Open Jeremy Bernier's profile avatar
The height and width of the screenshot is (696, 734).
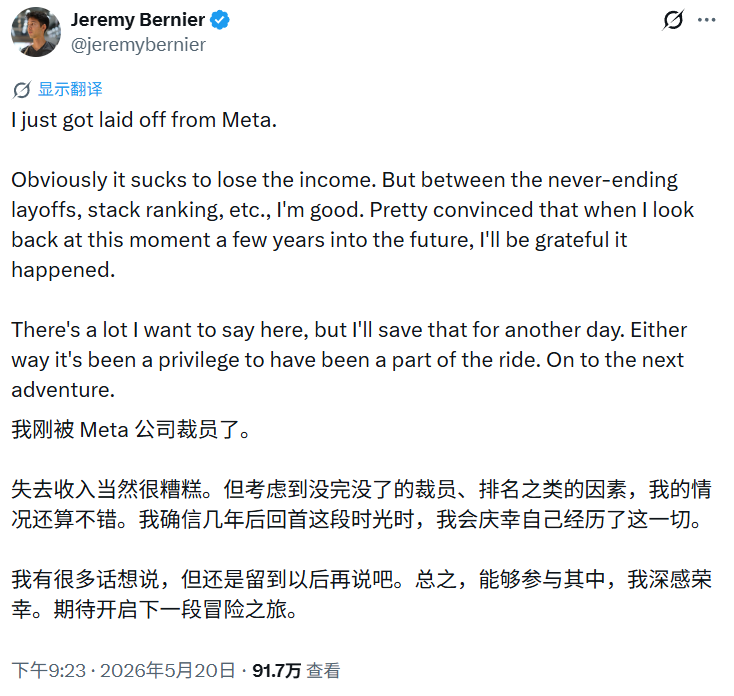tap(36, 32)
